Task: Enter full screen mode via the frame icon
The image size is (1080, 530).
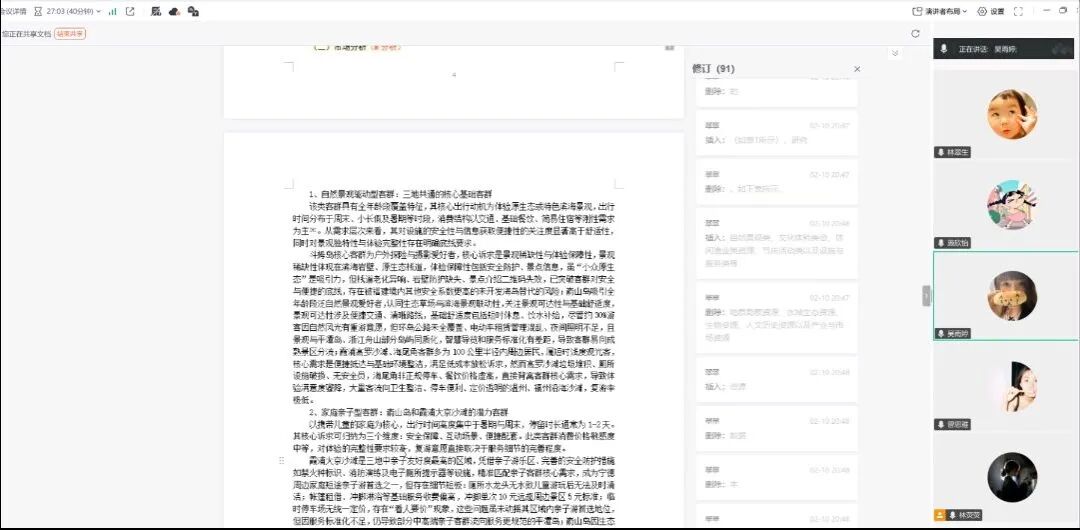Action: [x=1019, y=11]
